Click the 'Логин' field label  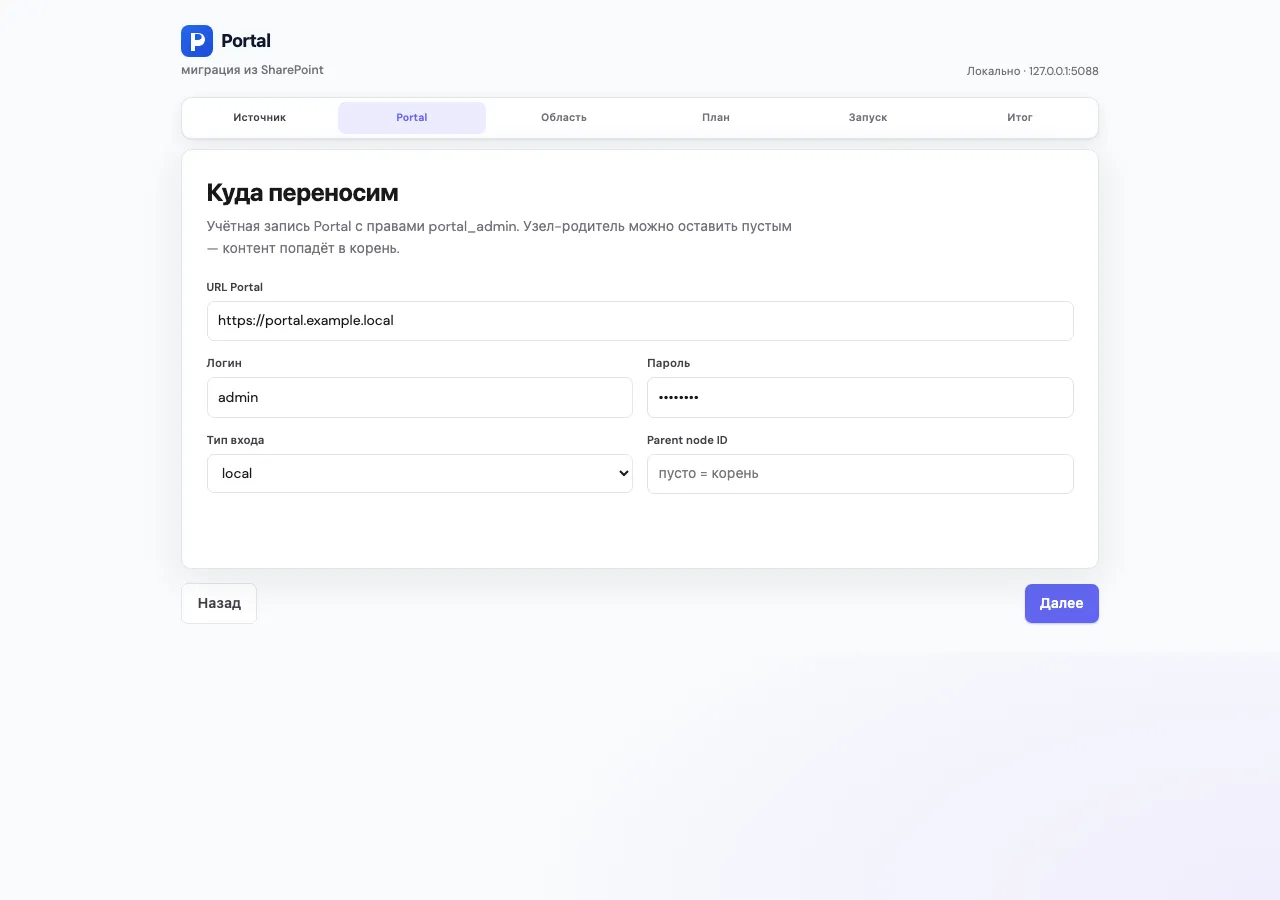pyautogui.click(x=224, y=363)
